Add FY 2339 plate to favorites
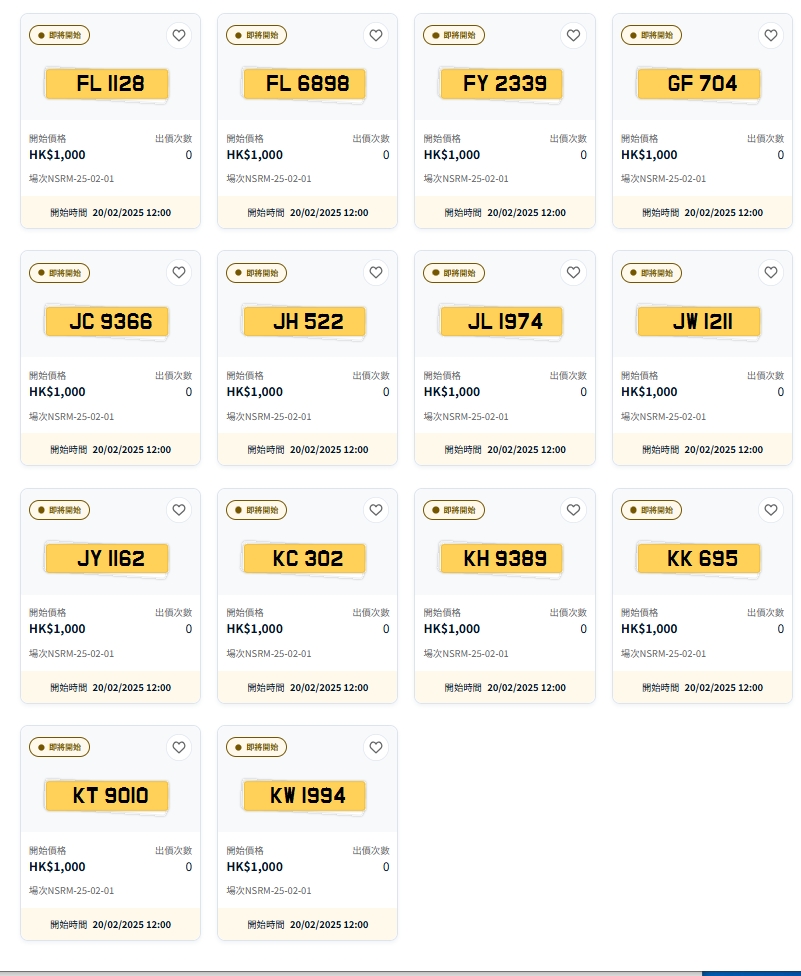This screenshot has width=801, height=976. (x=573, y=35)
